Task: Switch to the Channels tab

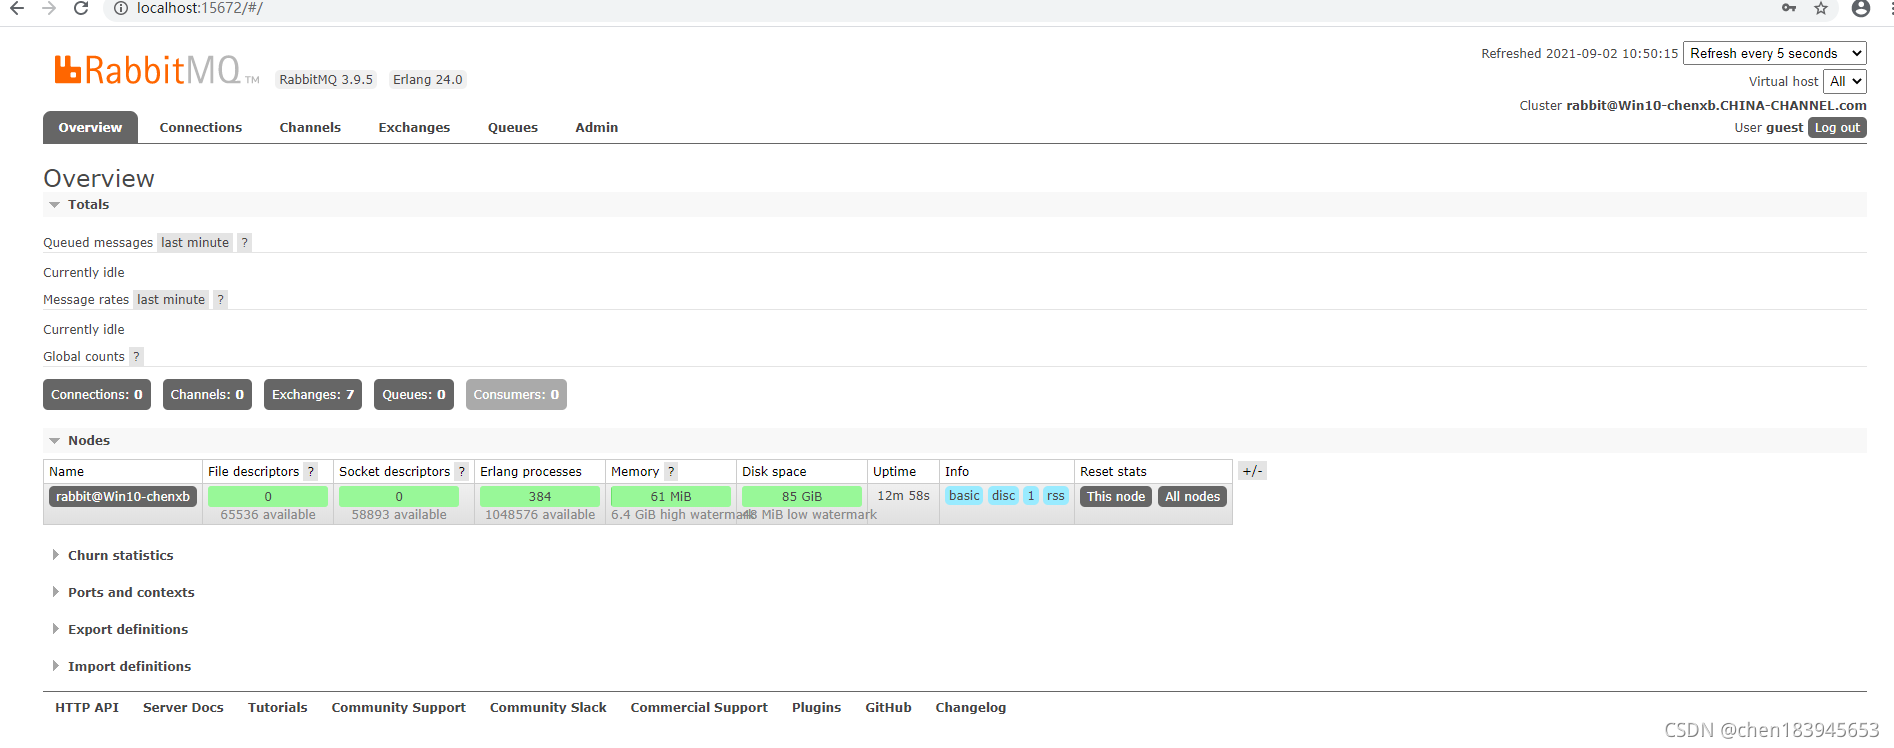Action: (x=310, y=127)
